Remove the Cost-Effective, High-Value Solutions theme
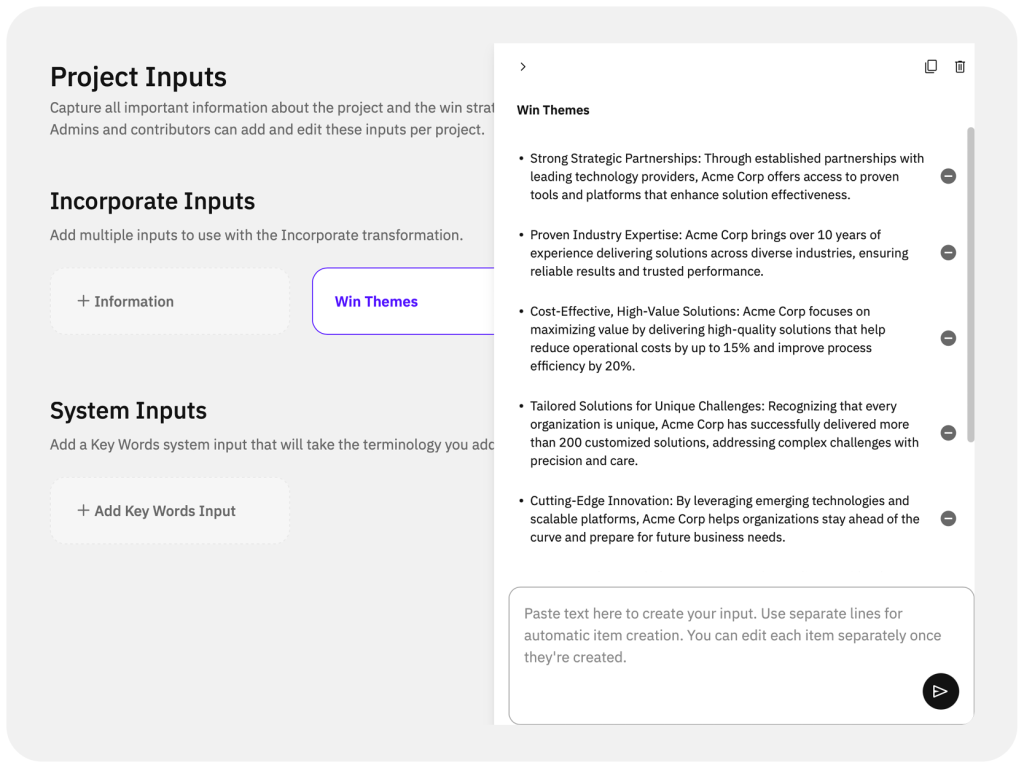Image resolution: width=1024 pixels, height=768 pixels. point(948,338)
